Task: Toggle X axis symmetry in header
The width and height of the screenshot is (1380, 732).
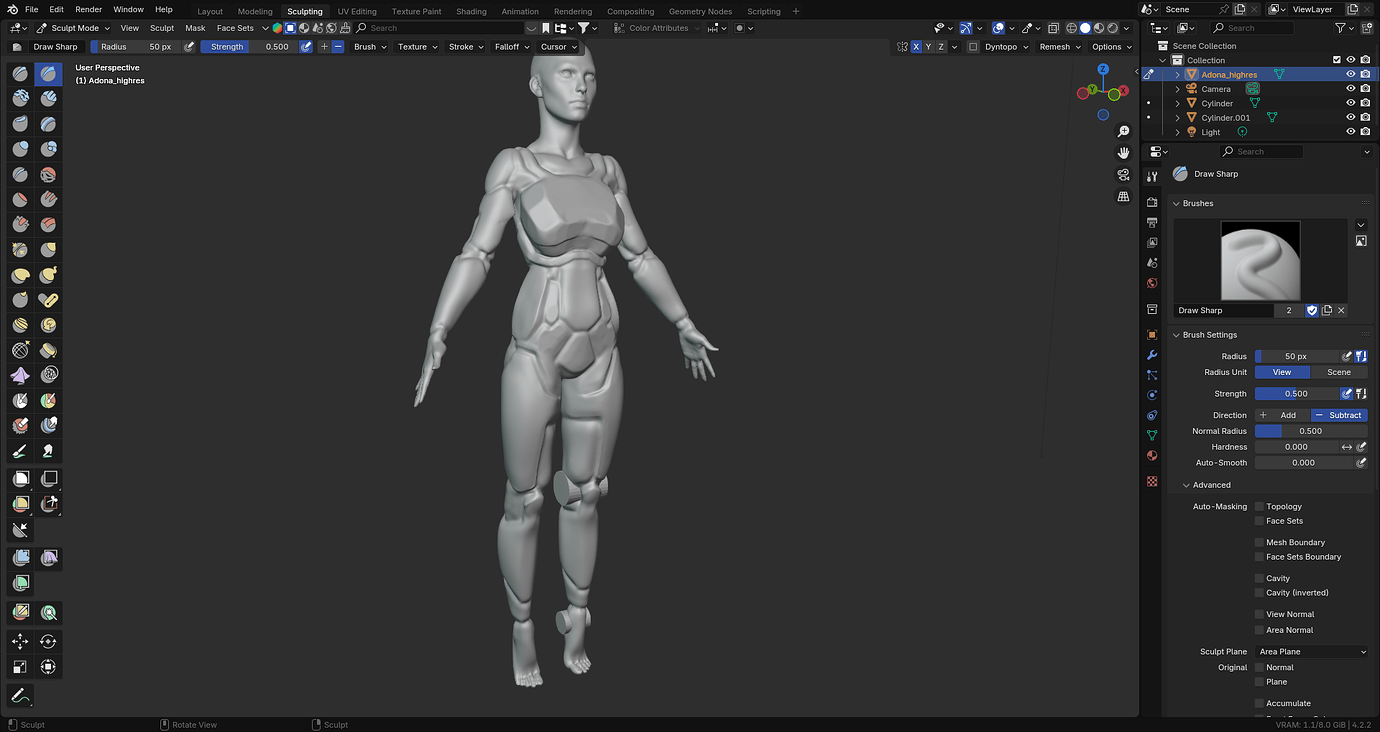Action: click(x=916, y=47)
